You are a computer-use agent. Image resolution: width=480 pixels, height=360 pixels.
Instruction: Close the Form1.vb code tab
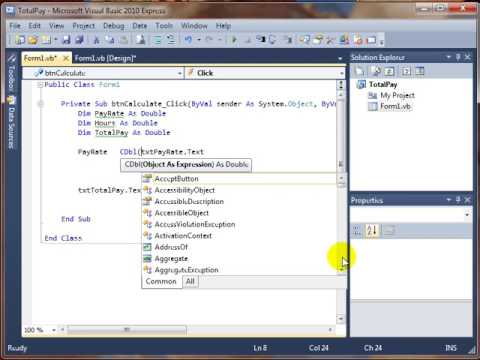click(66, 58)
